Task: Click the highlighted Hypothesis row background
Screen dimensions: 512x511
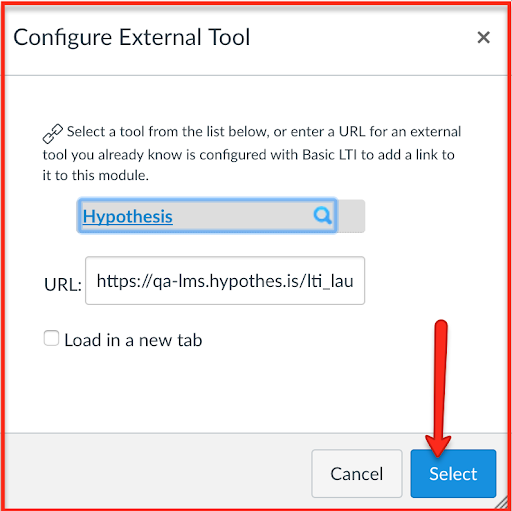Action: [207, 216]
